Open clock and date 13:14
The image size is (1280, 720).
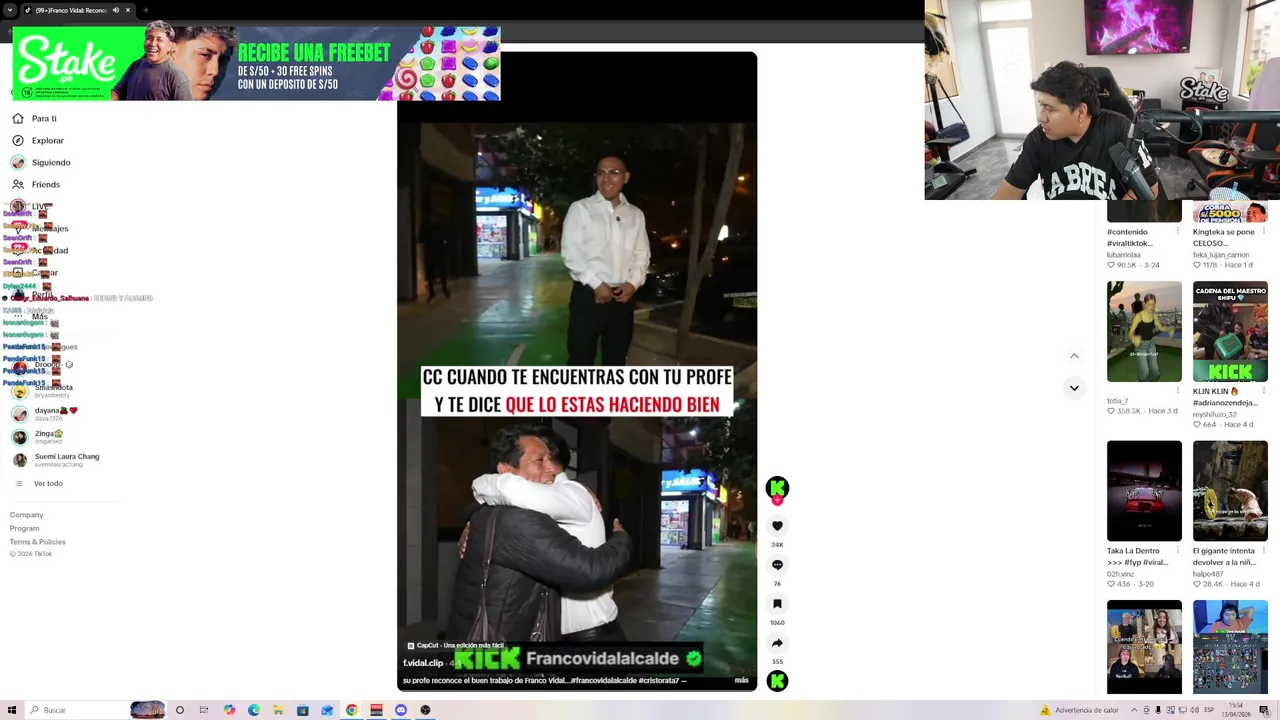click(1236, 710)
